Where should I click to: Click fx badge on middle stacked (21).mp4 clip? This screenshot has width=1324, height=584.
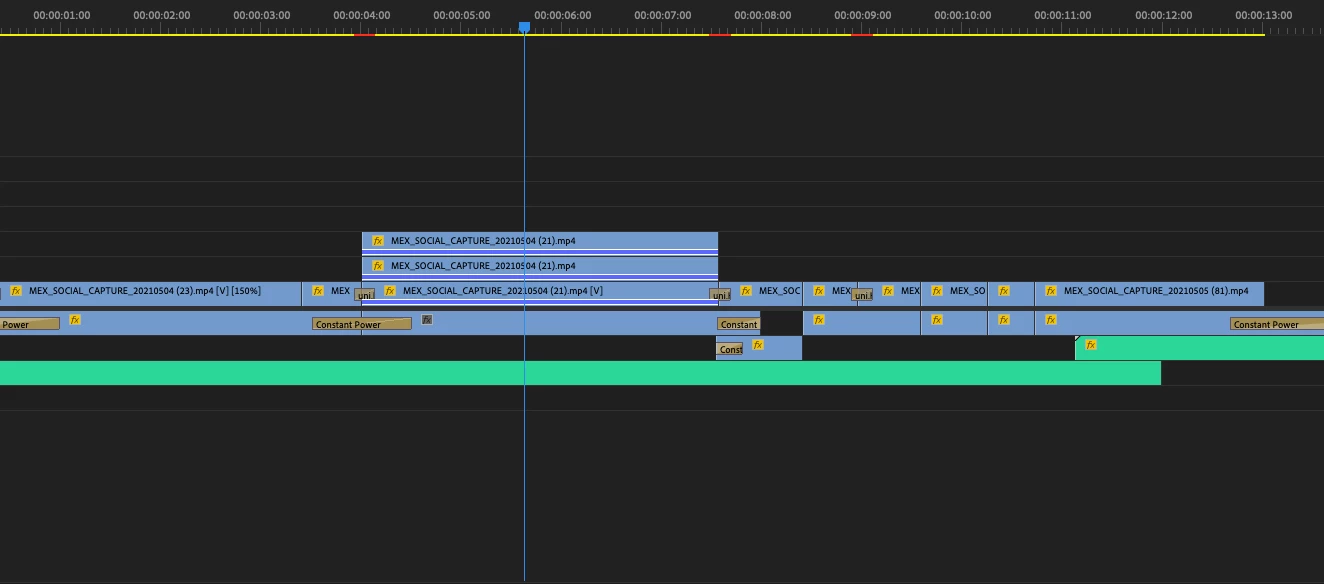(378, 266)
